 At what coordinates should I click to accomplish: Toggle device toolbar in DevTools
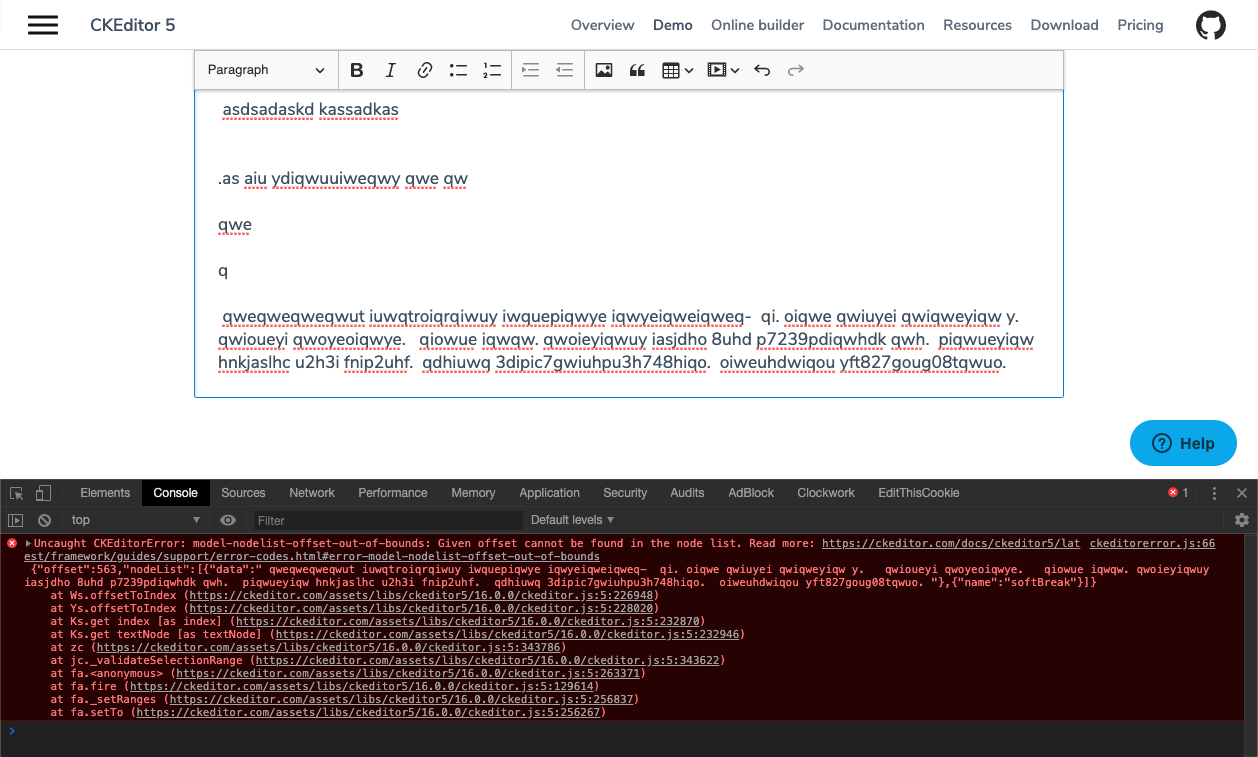coord(42,492)
